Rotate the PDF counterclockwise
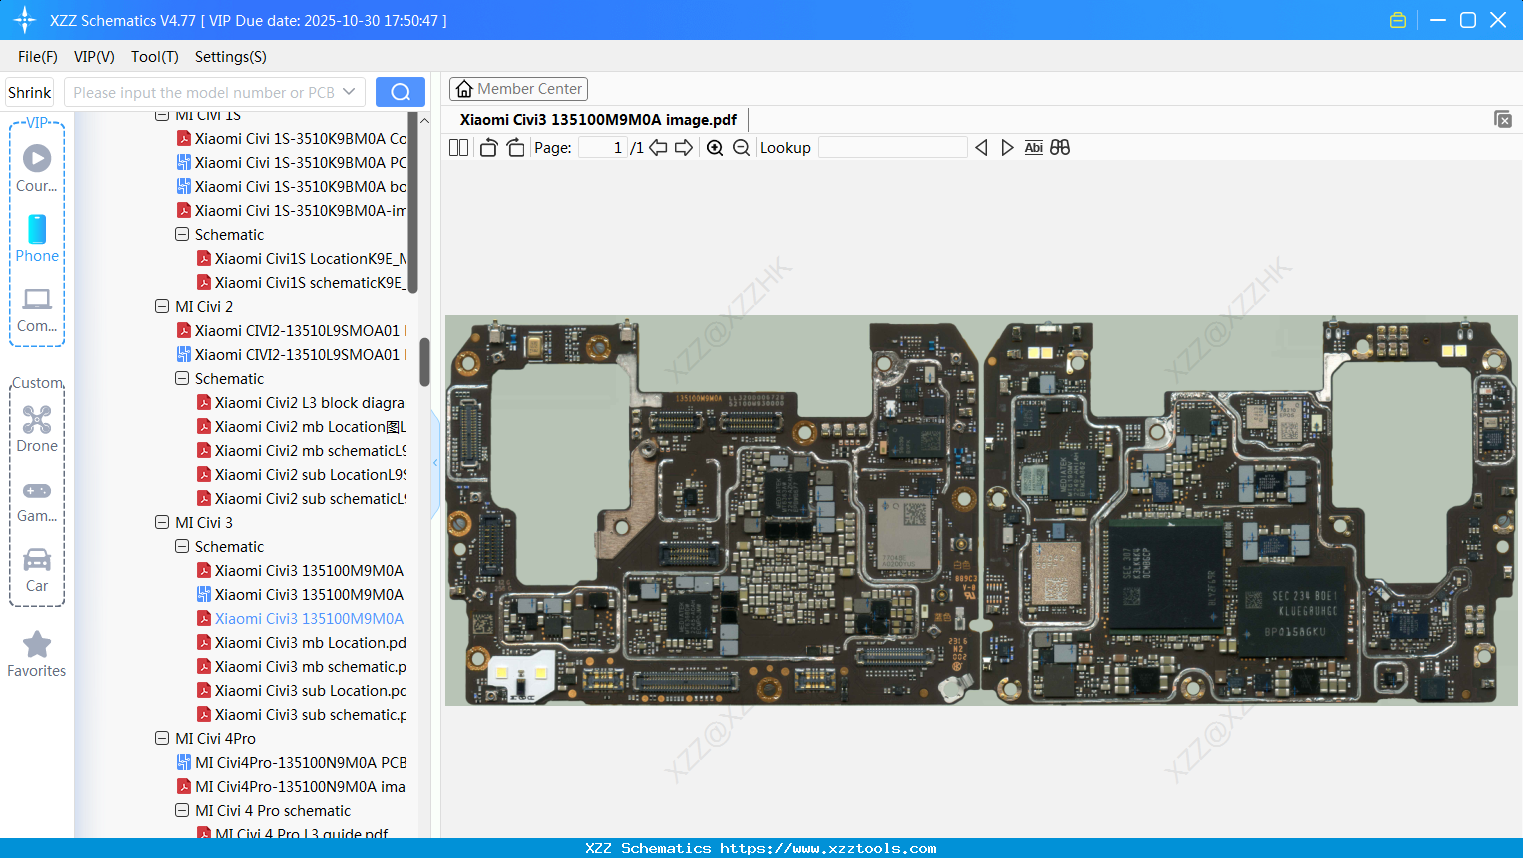Screen dimensions: 1523x858 pyautogui.click(x=488, y=146)
